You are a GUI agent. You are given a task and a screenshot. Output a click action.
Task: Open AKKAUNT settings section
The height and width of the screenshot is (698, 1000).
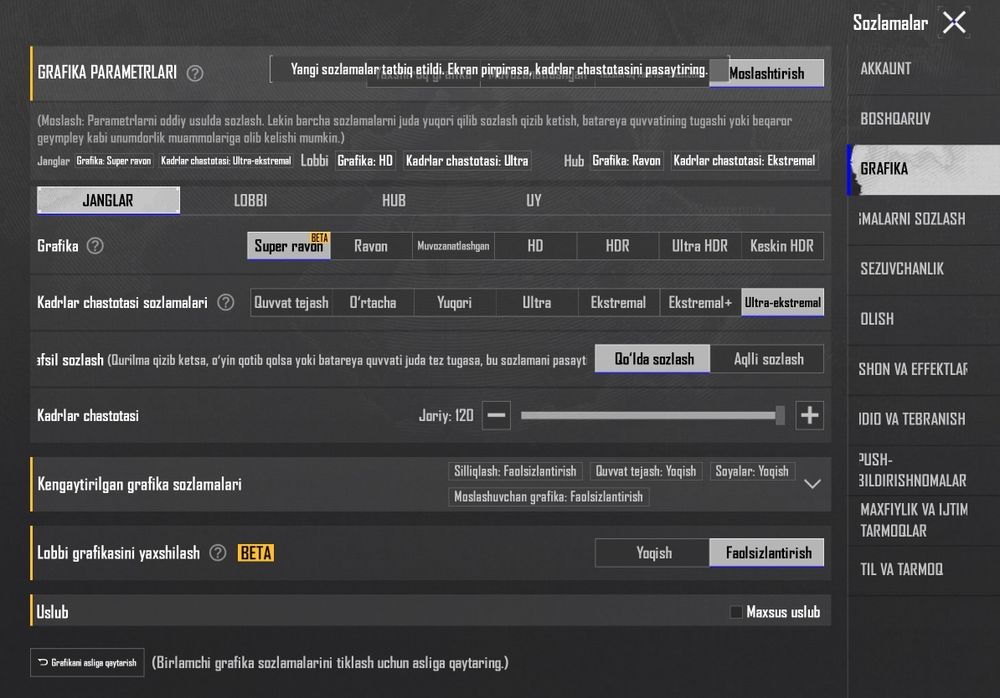[x=923, y=69]
